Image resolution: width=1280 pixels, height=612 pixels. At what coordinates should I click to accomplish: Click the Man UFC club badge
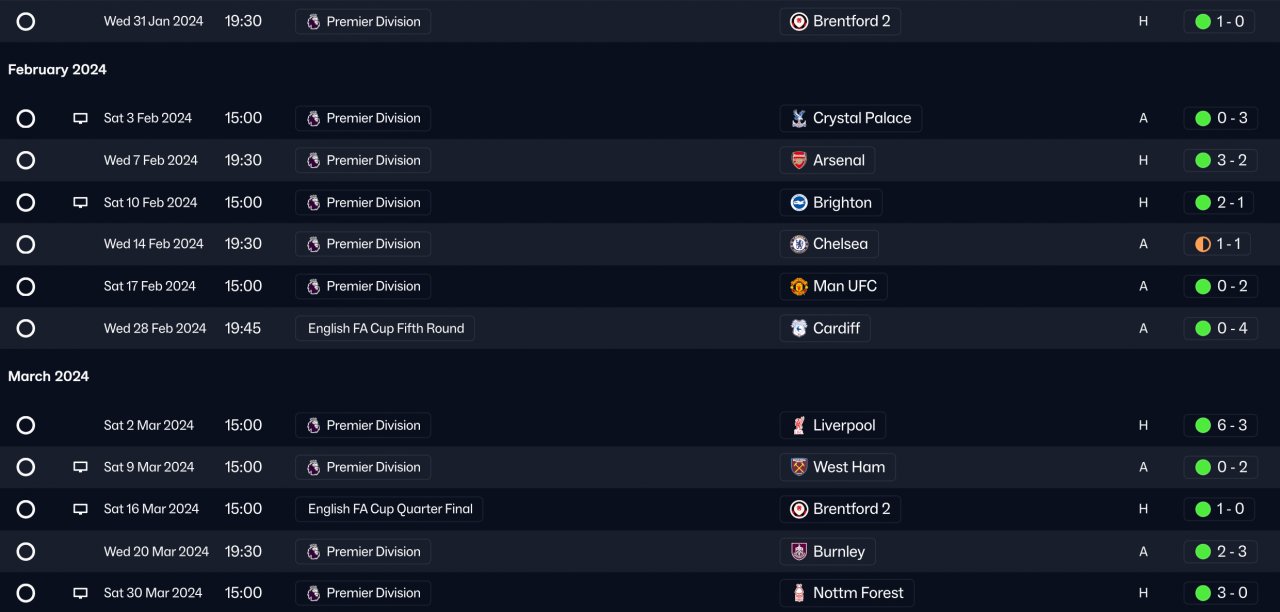[798, 286]
